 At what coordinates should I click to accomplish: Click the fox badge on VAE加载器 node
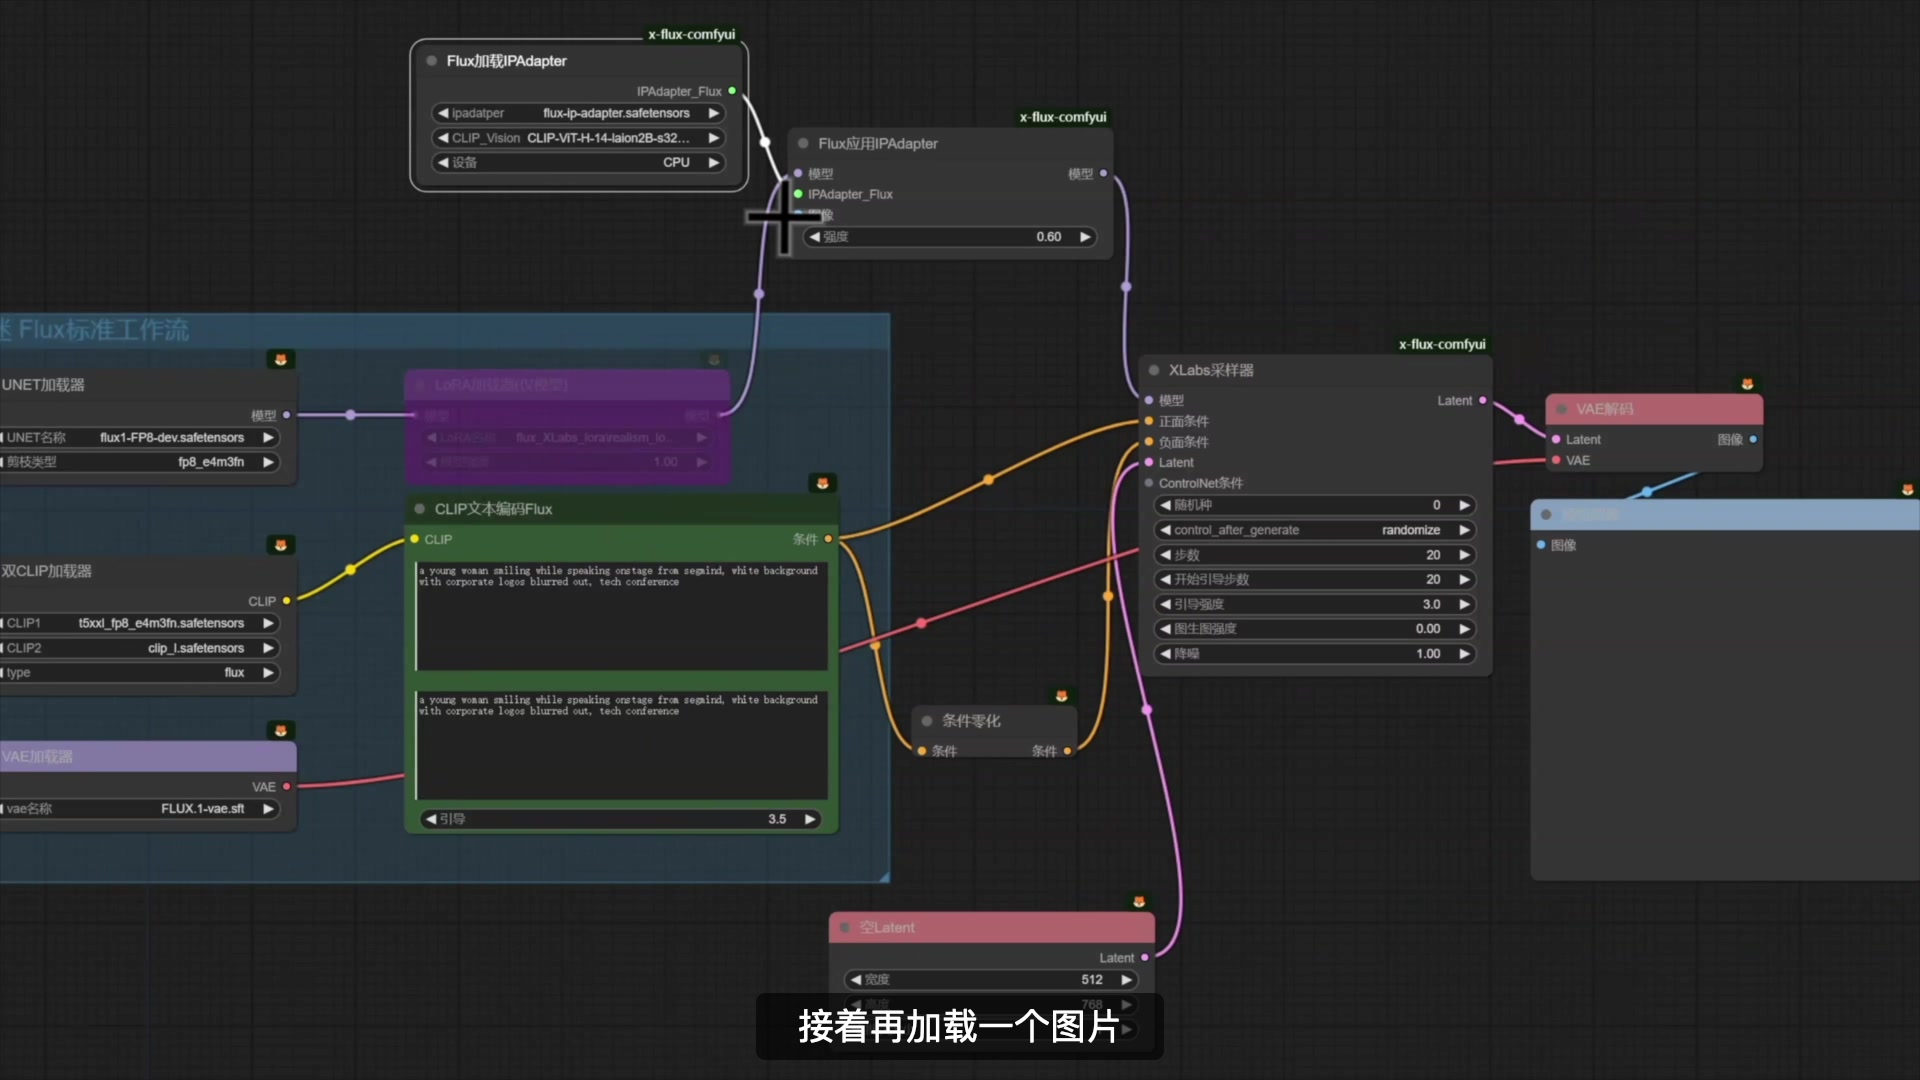tap(281, 731)
